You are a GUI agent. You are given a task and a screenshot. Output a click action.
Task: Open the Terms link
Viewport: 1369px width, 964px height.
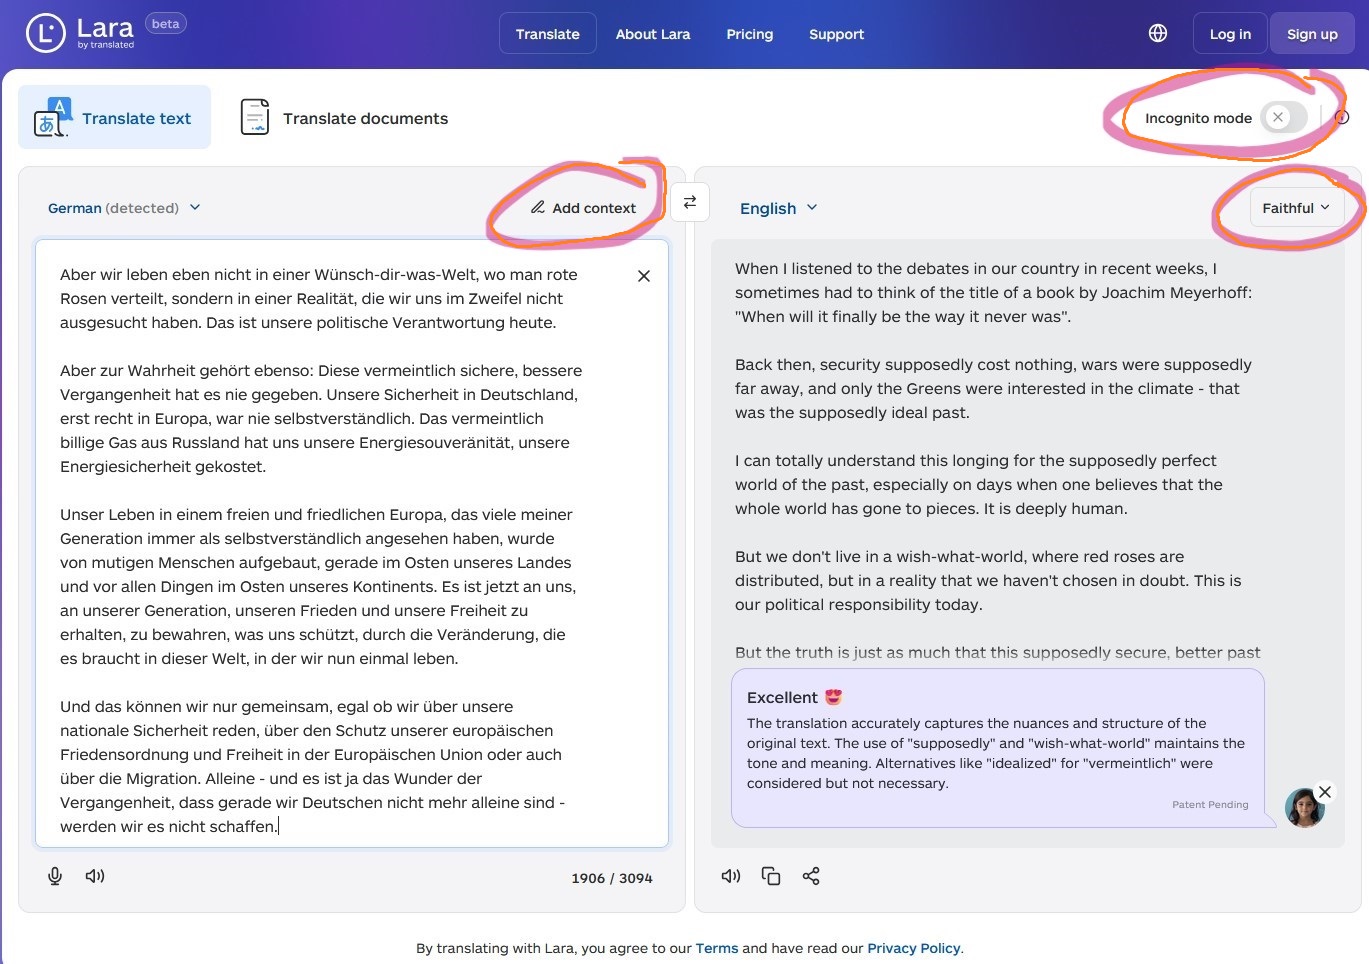click(x=717, y=948)
